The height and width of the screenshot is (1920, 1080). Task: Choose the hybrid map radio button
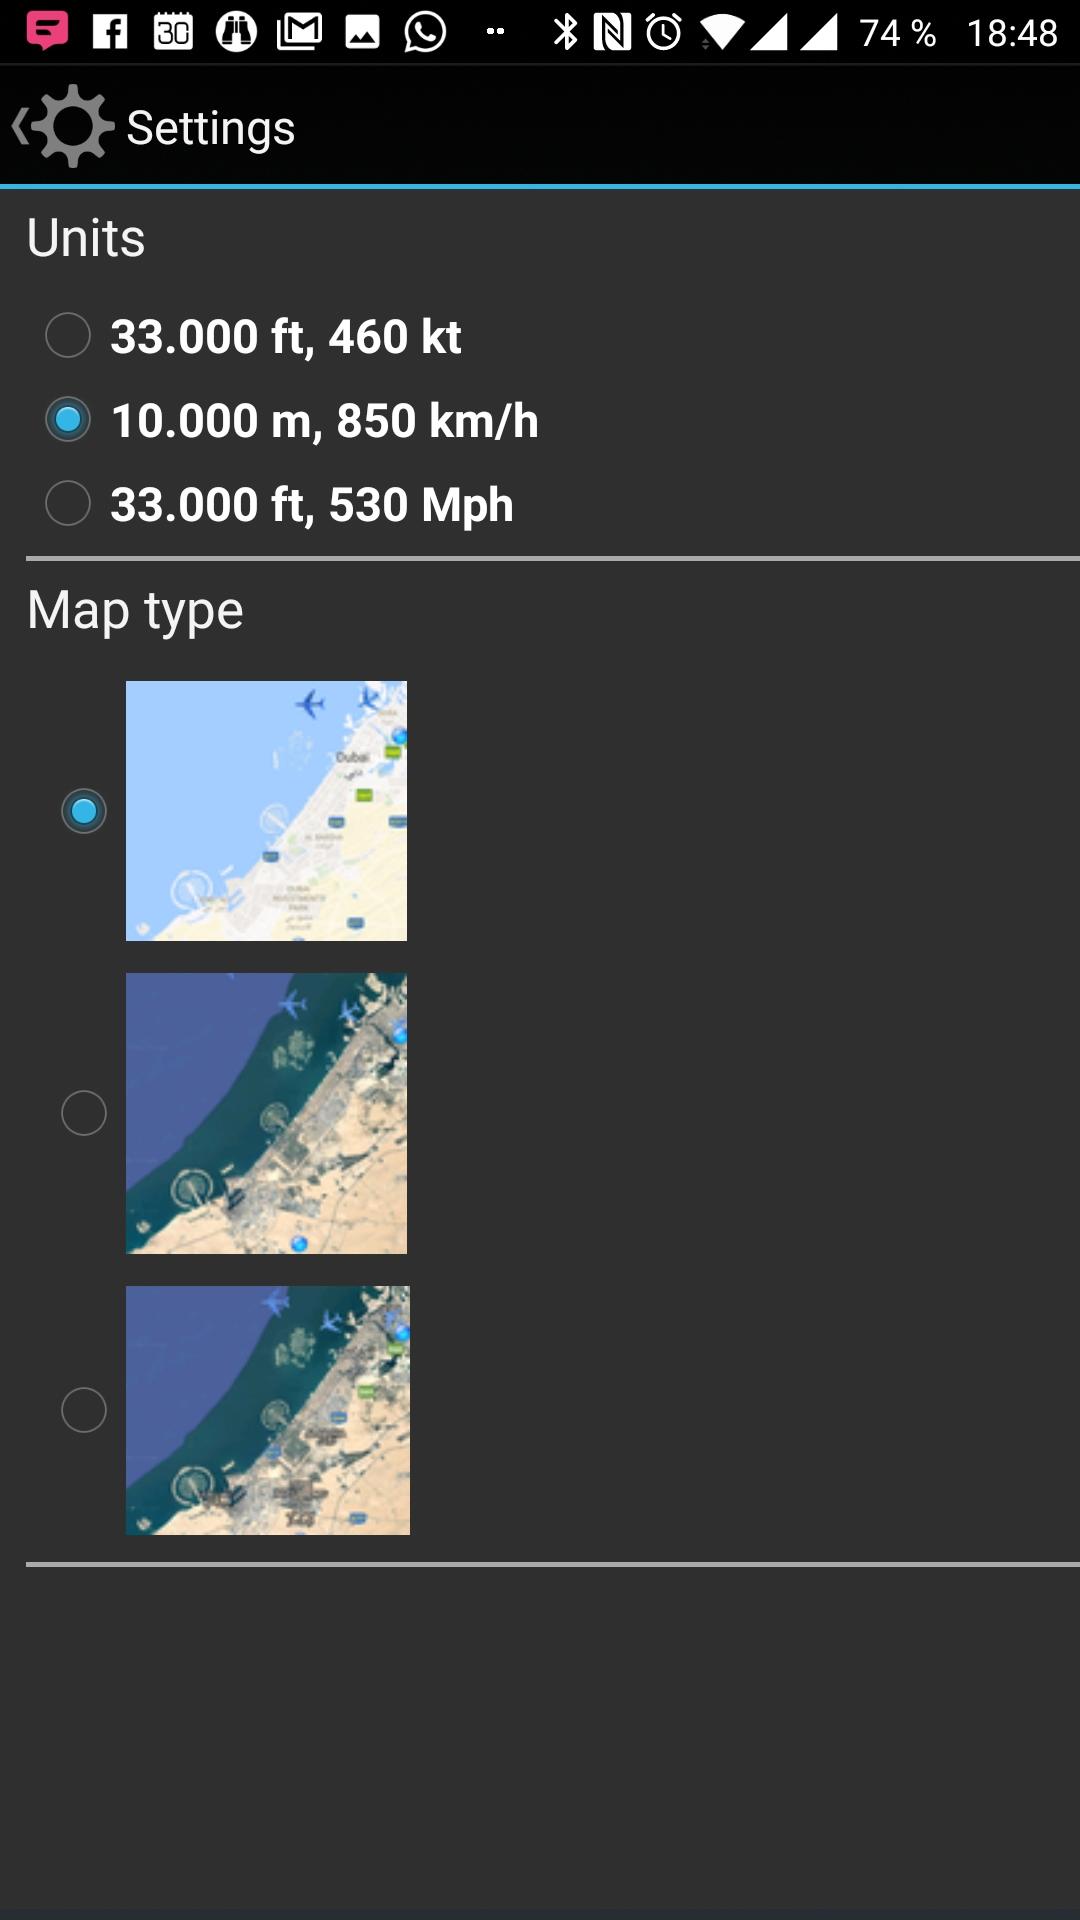84,1410
